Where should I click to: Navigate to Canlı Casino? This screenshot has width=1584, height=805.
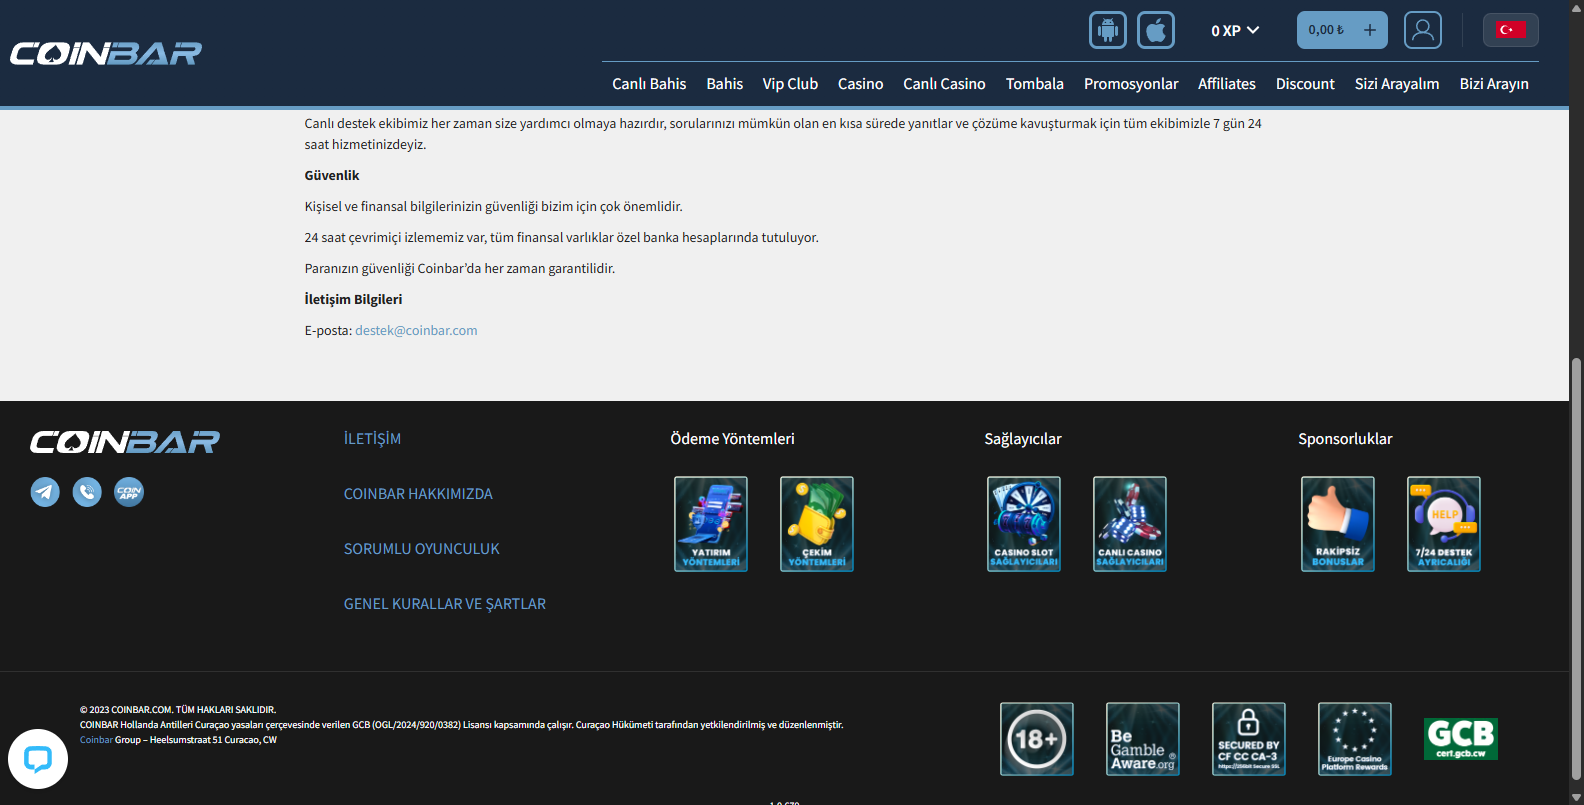click(944, 84)
